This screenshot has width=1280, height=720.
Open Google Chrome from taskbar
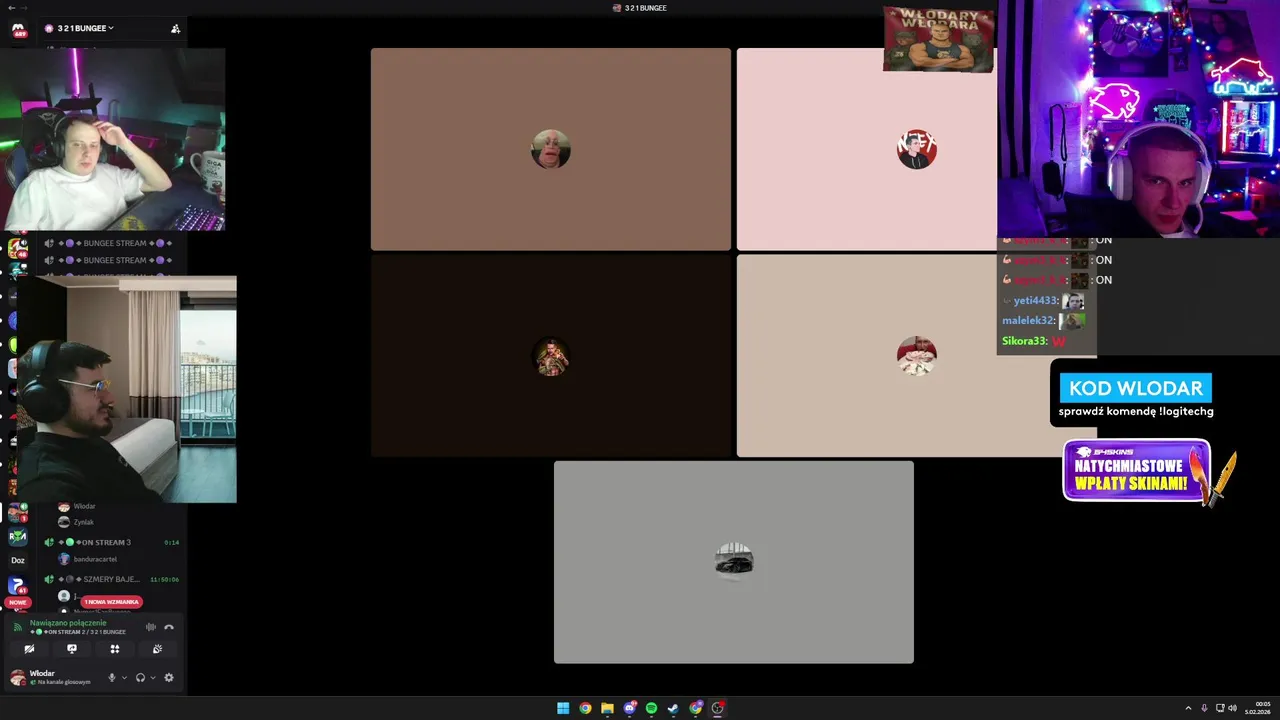click(585, 708)
